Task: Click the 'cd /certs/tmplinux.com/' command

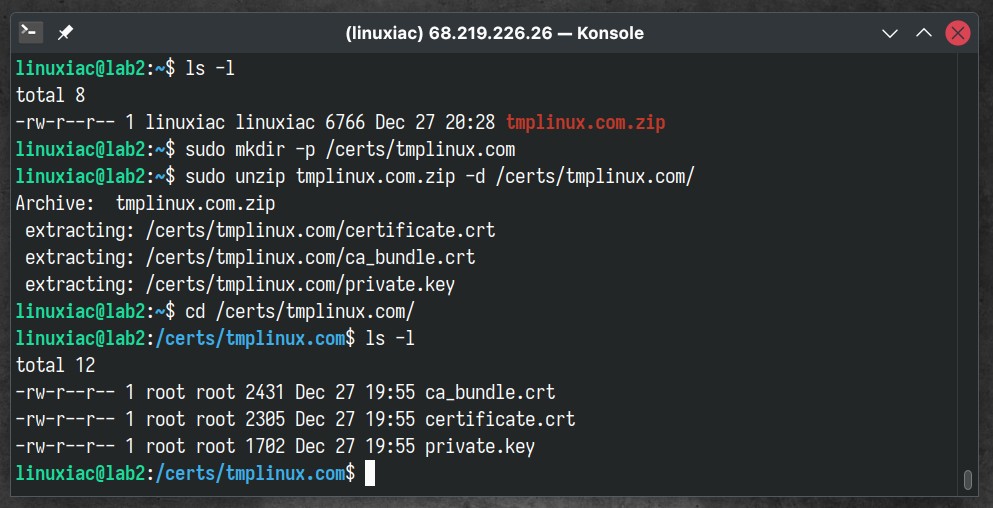Action: tap(300, 312)
